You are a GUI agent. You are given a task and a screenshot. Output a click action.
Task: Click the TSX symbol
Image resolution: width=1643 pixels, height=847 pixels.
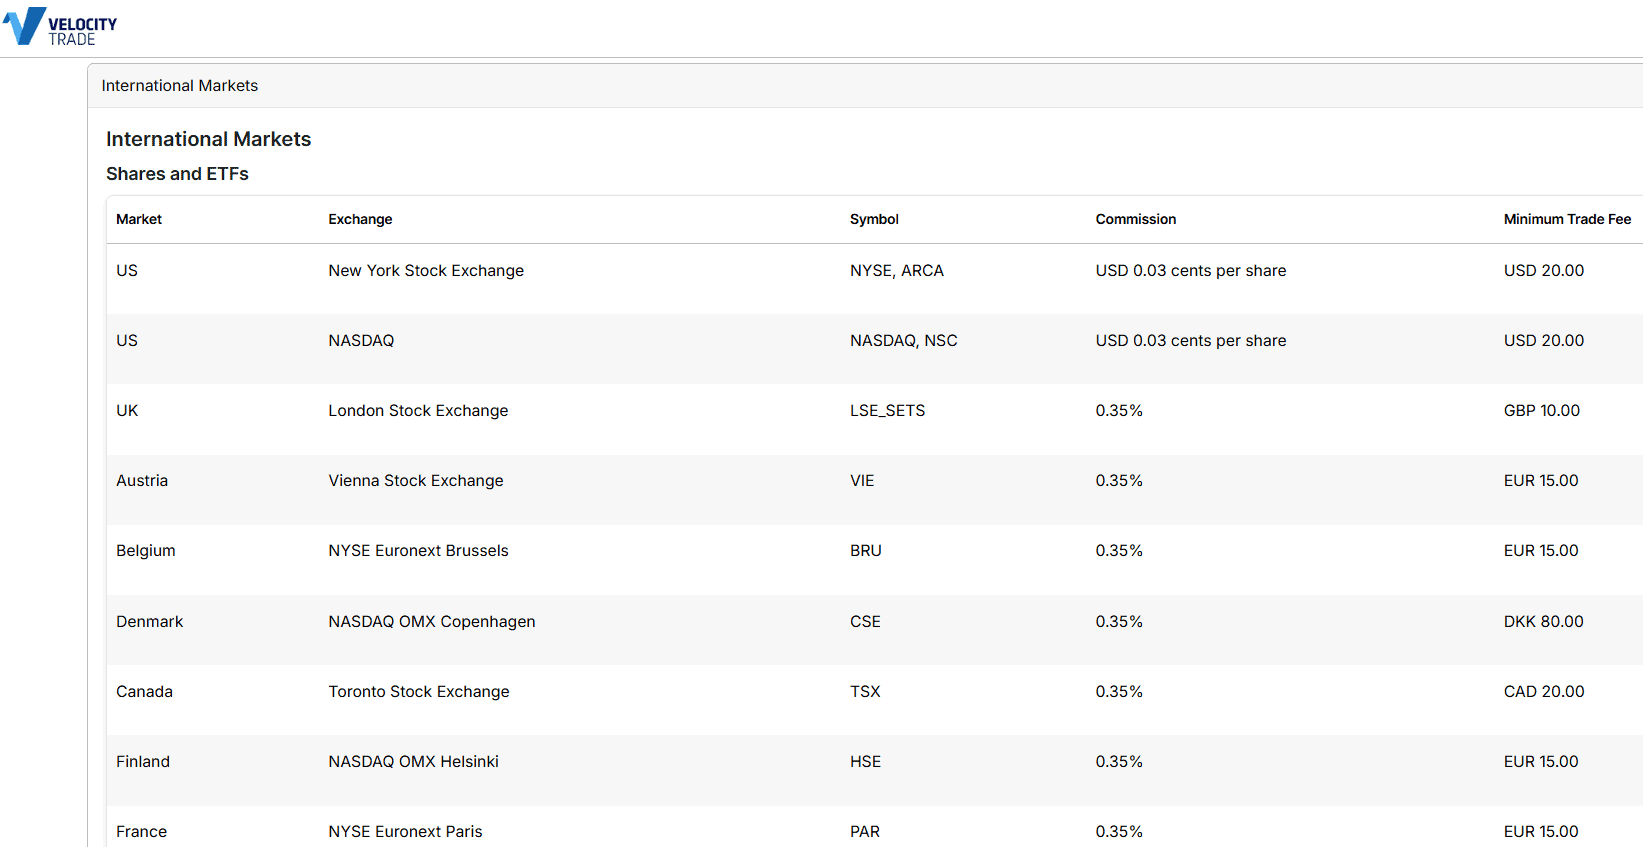point(865,692)
